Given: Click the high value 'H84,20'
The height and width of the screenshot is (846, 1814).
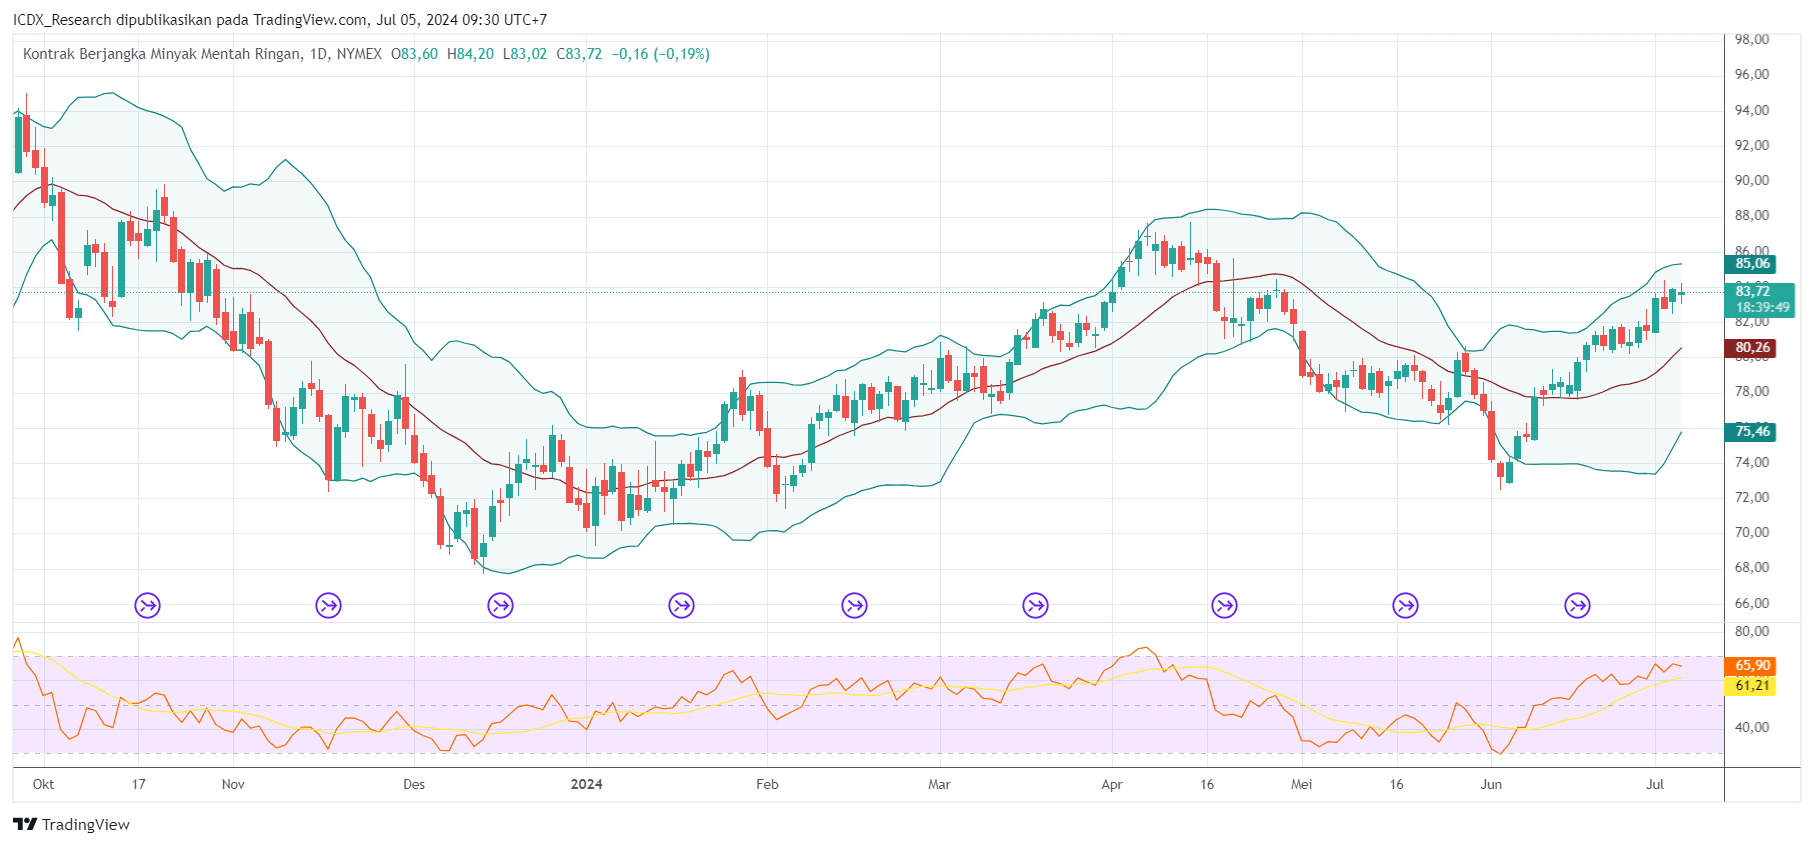Looking at the screenshot, I should [x=470, y=54].
